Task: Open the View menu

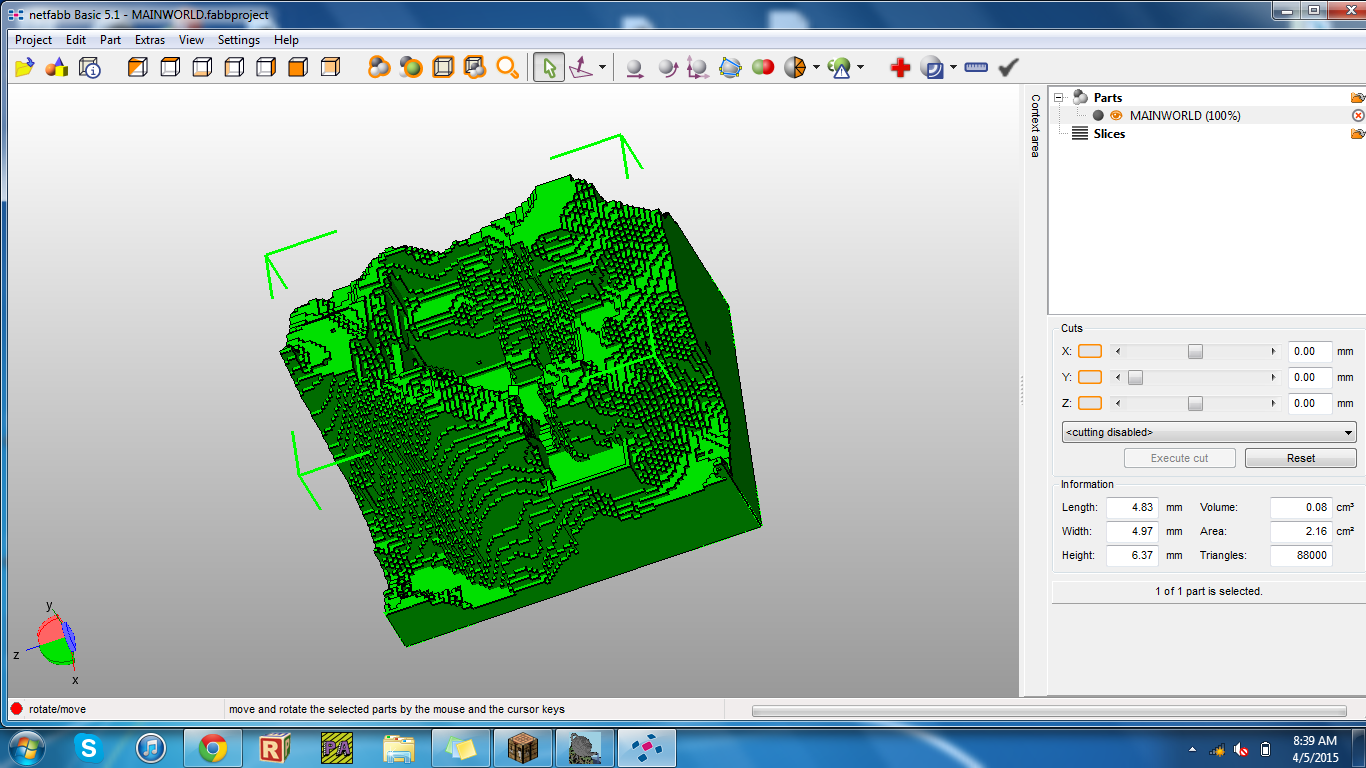Action: pos(191,40)
